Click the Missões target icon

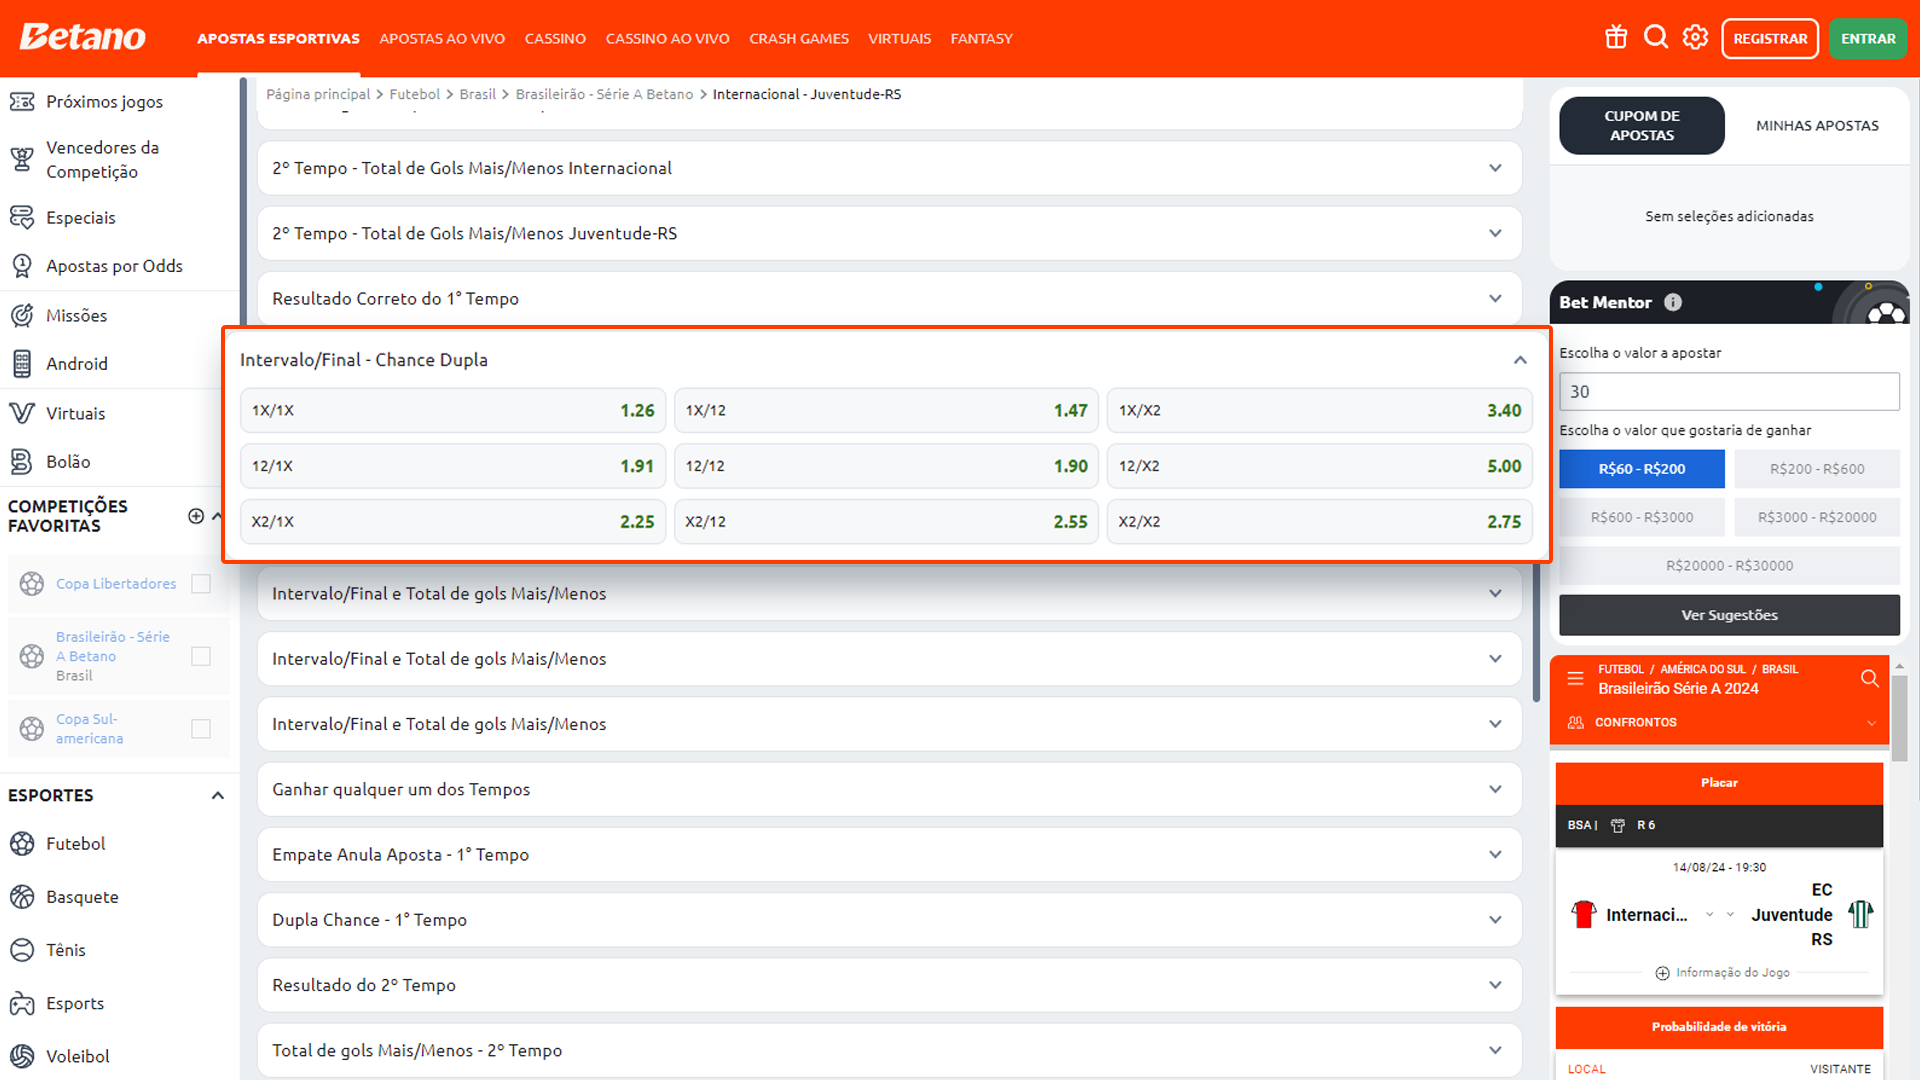[x=22, y=315]
